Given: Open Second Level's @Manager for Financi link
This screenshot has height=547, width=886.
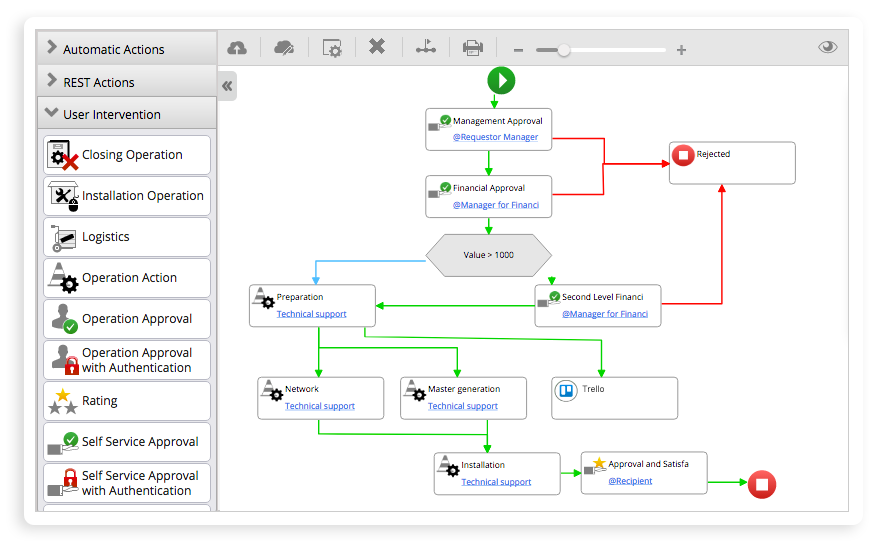Looking at the screenshot, I should coord(605,314).
